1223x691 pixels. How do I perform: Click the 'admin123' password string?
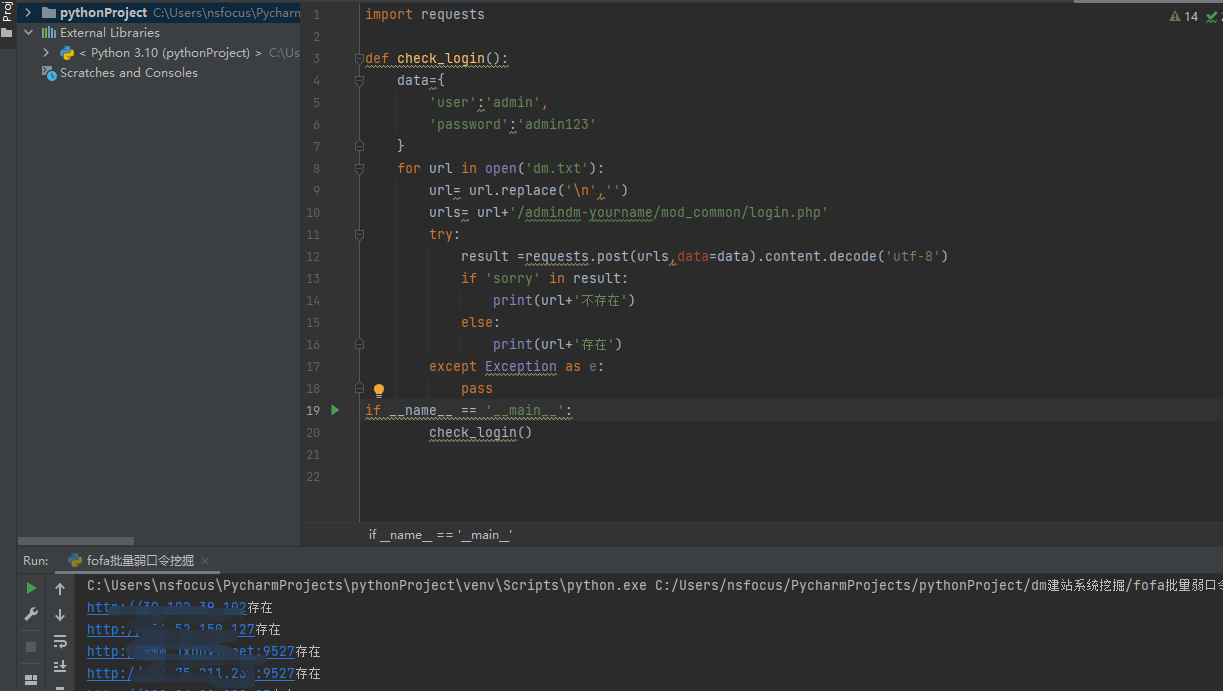[557, 125]
